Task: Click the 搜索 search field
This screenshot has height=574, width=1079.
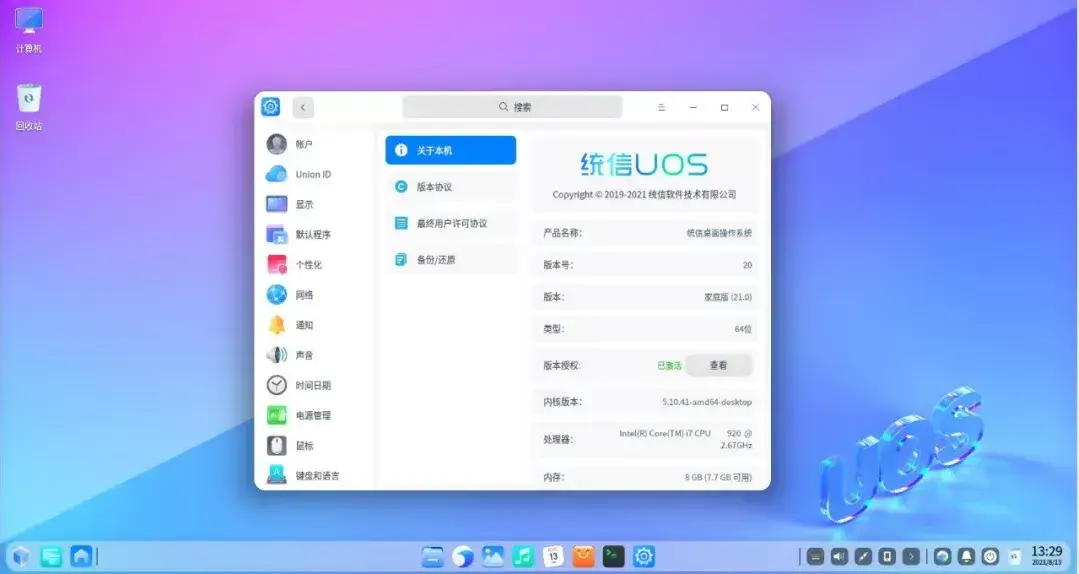Action: click(x=513, y=107)
